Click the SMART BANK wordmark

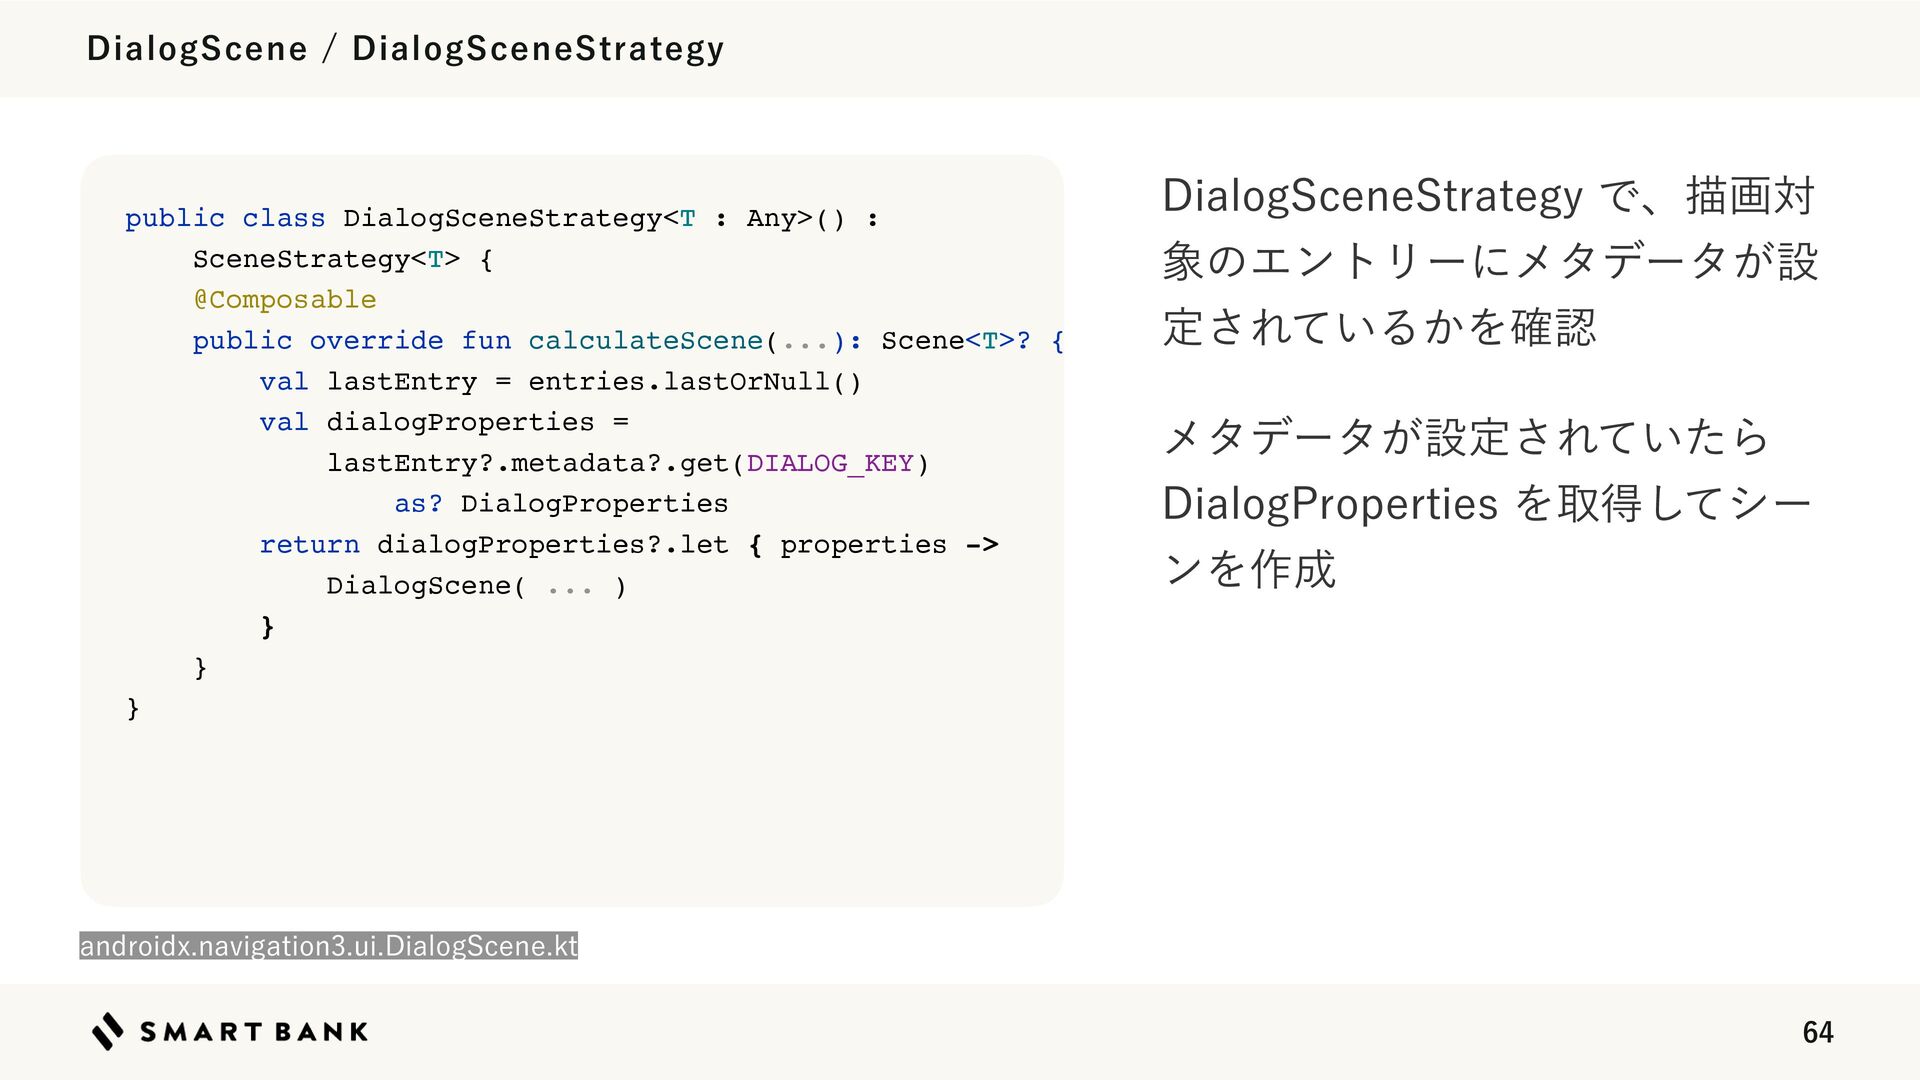(254, 1032)
